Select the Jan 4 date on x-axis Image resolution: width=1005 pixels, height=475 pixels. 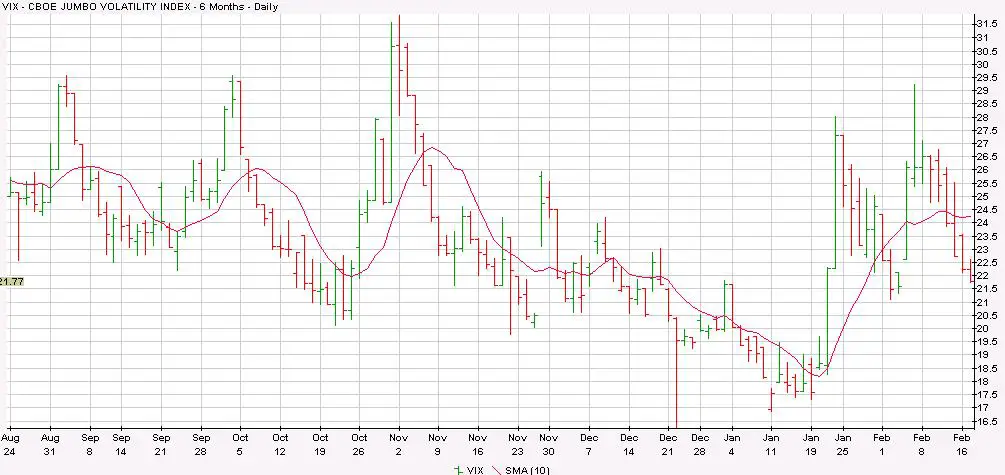733,444
